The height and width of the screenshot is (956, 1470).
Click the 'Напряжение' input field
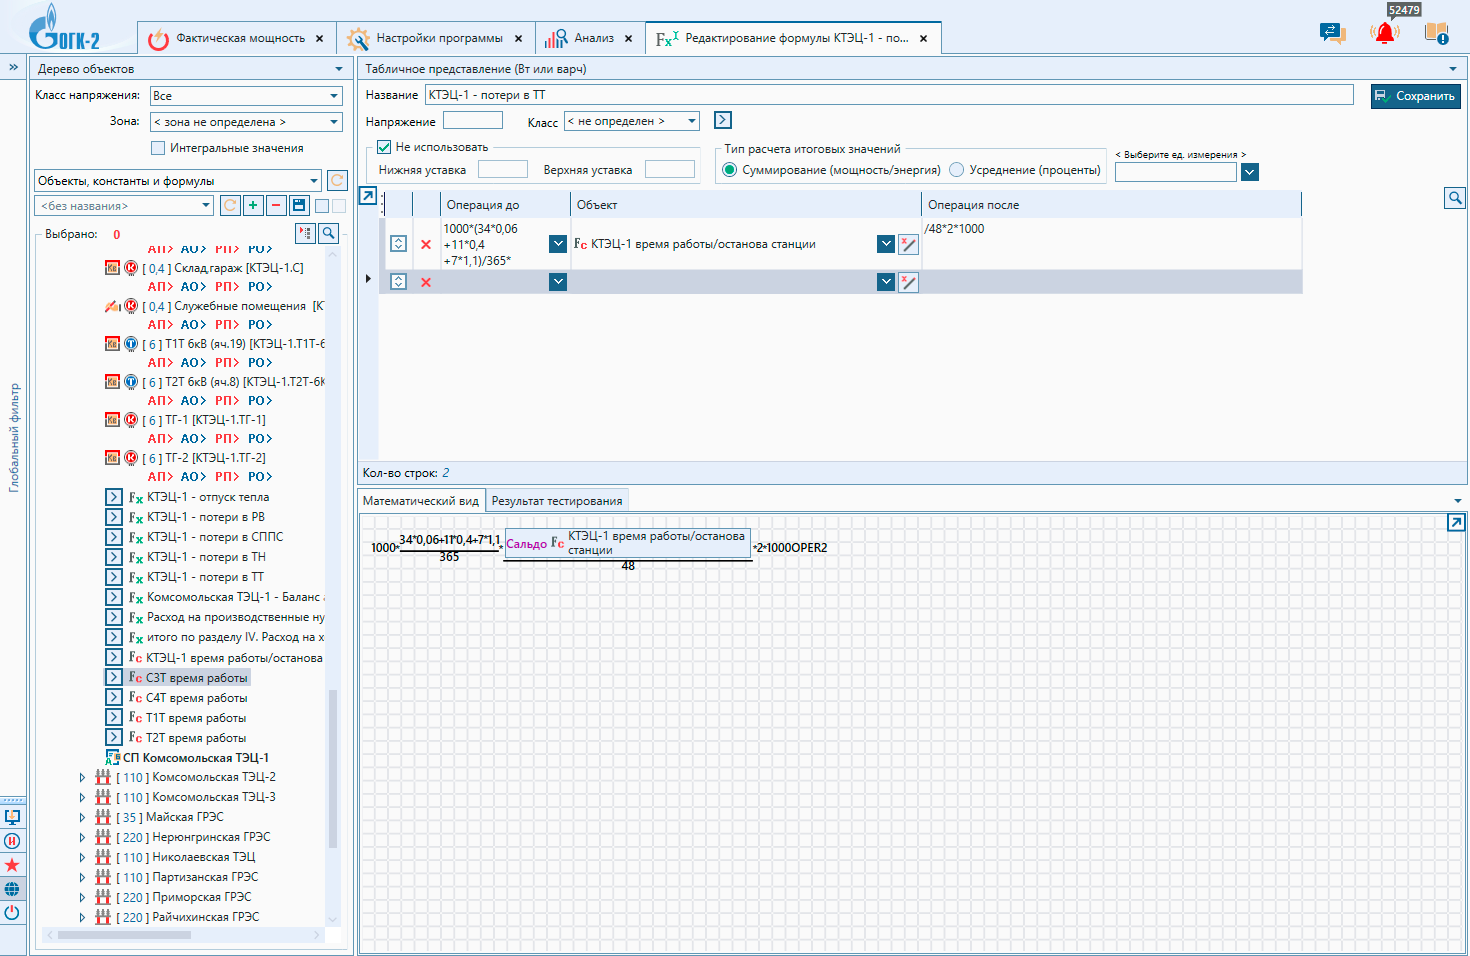pyautogui.click(x=473, y=120)
